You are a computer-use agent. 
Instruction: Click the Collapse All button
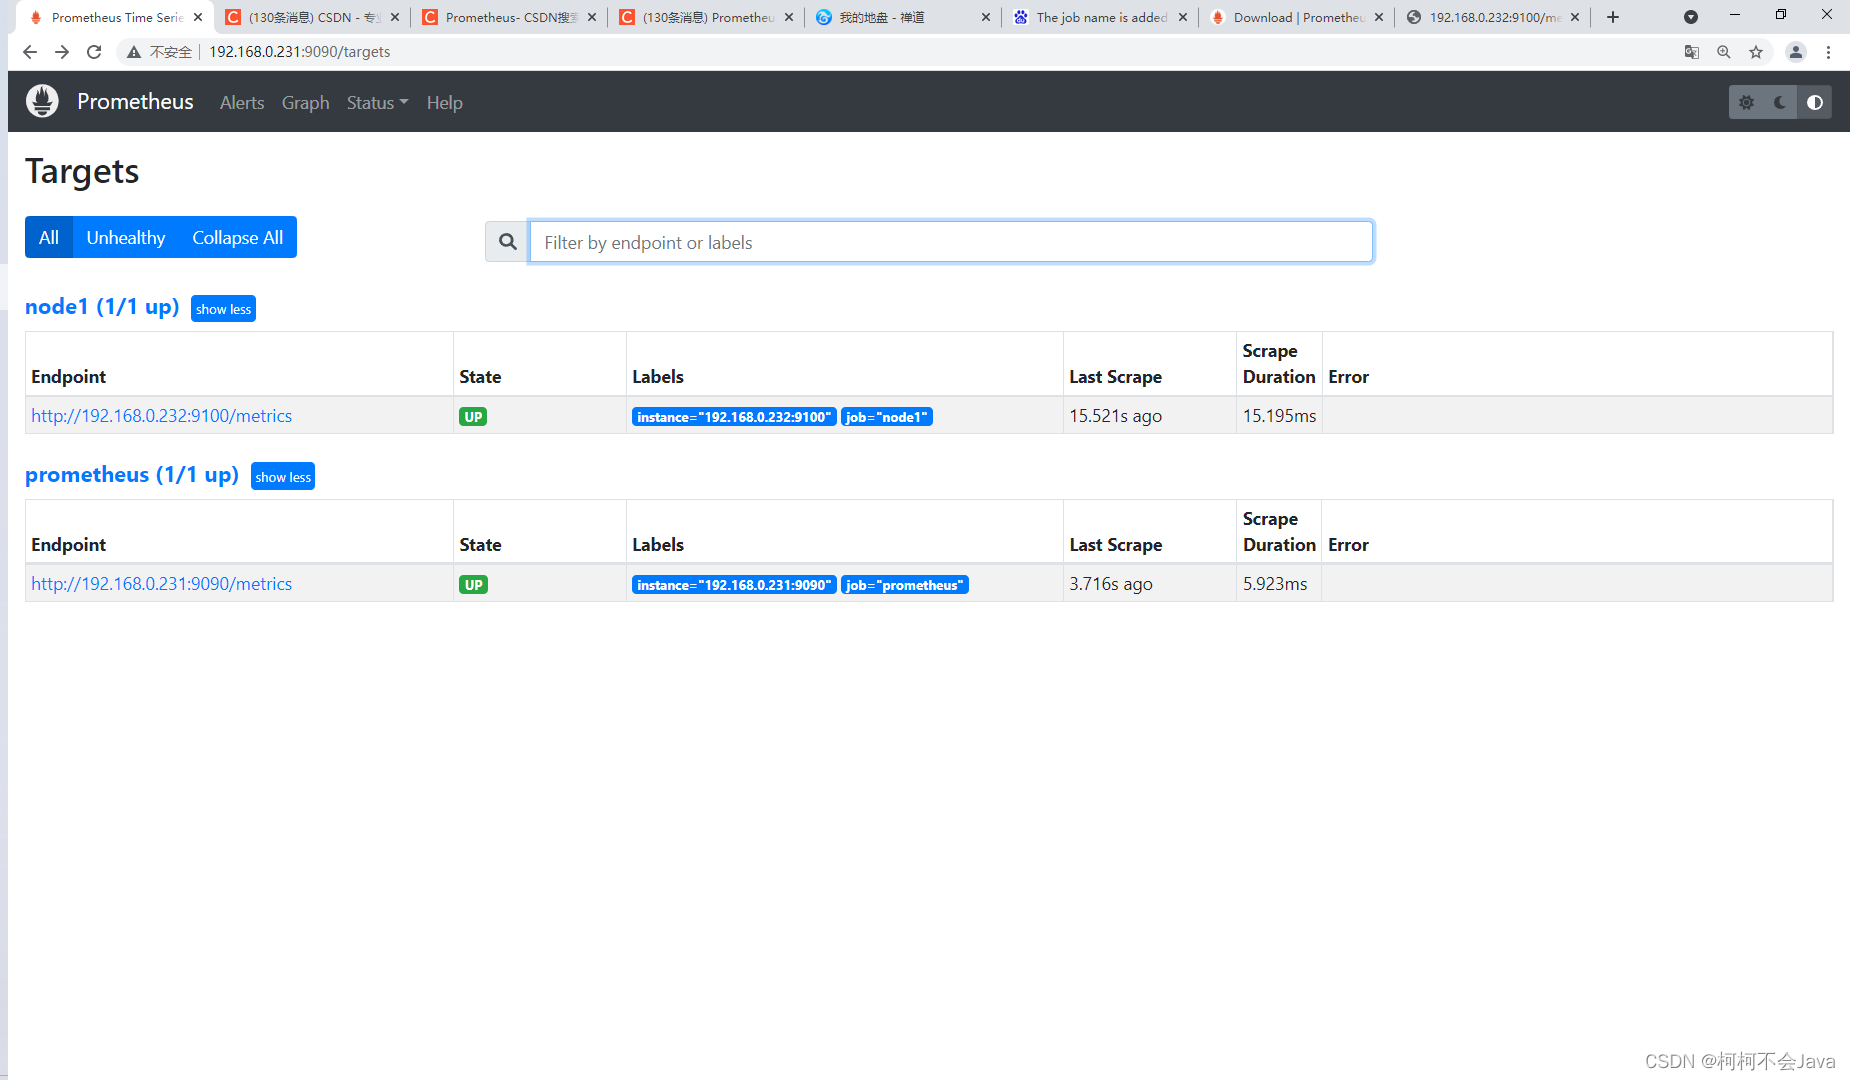point(238,237)
